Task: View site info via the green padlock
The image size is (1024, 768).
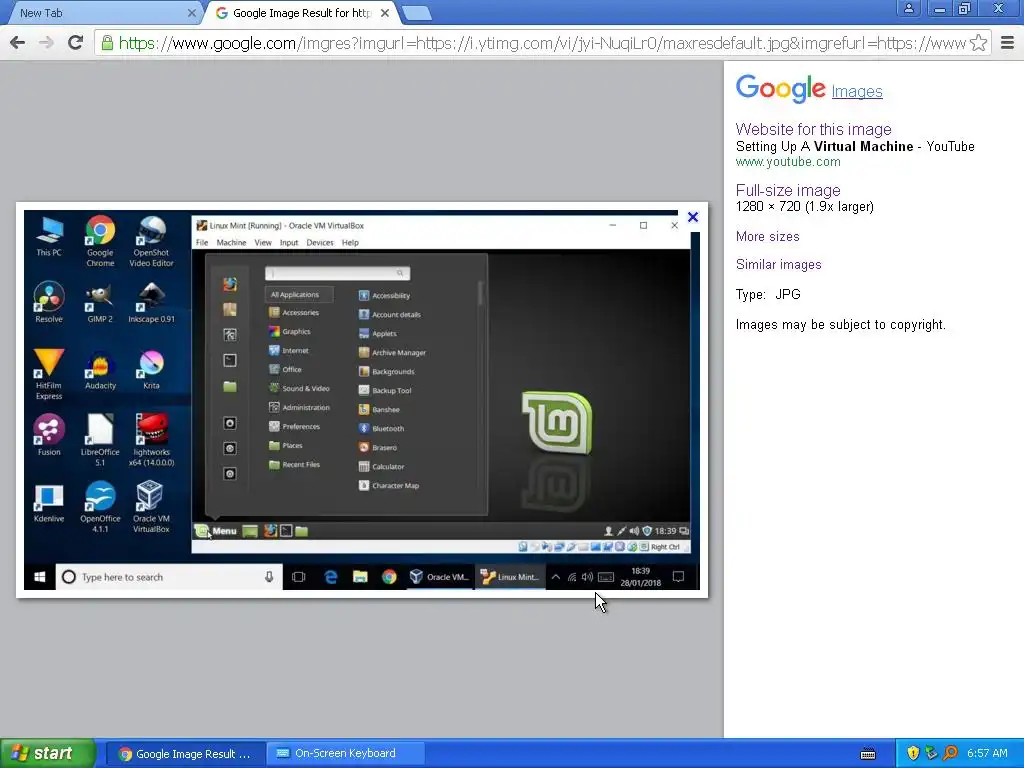Action: [107, 43]
